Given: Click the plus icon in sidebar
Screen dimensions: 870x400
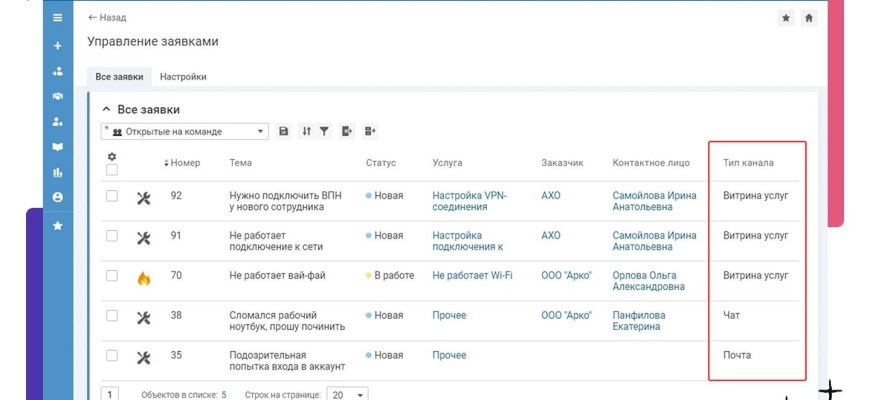Looking at the screenshot, I should 57,46.
